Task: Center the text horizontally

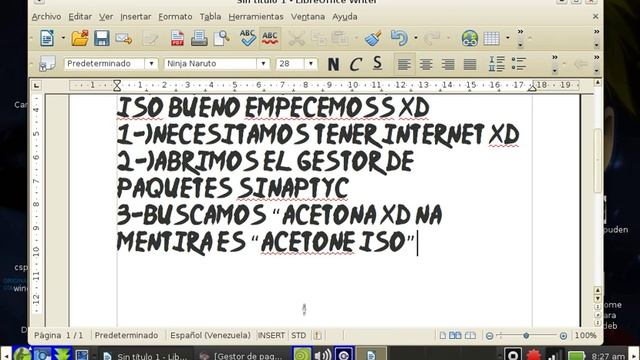Action: 426,64
